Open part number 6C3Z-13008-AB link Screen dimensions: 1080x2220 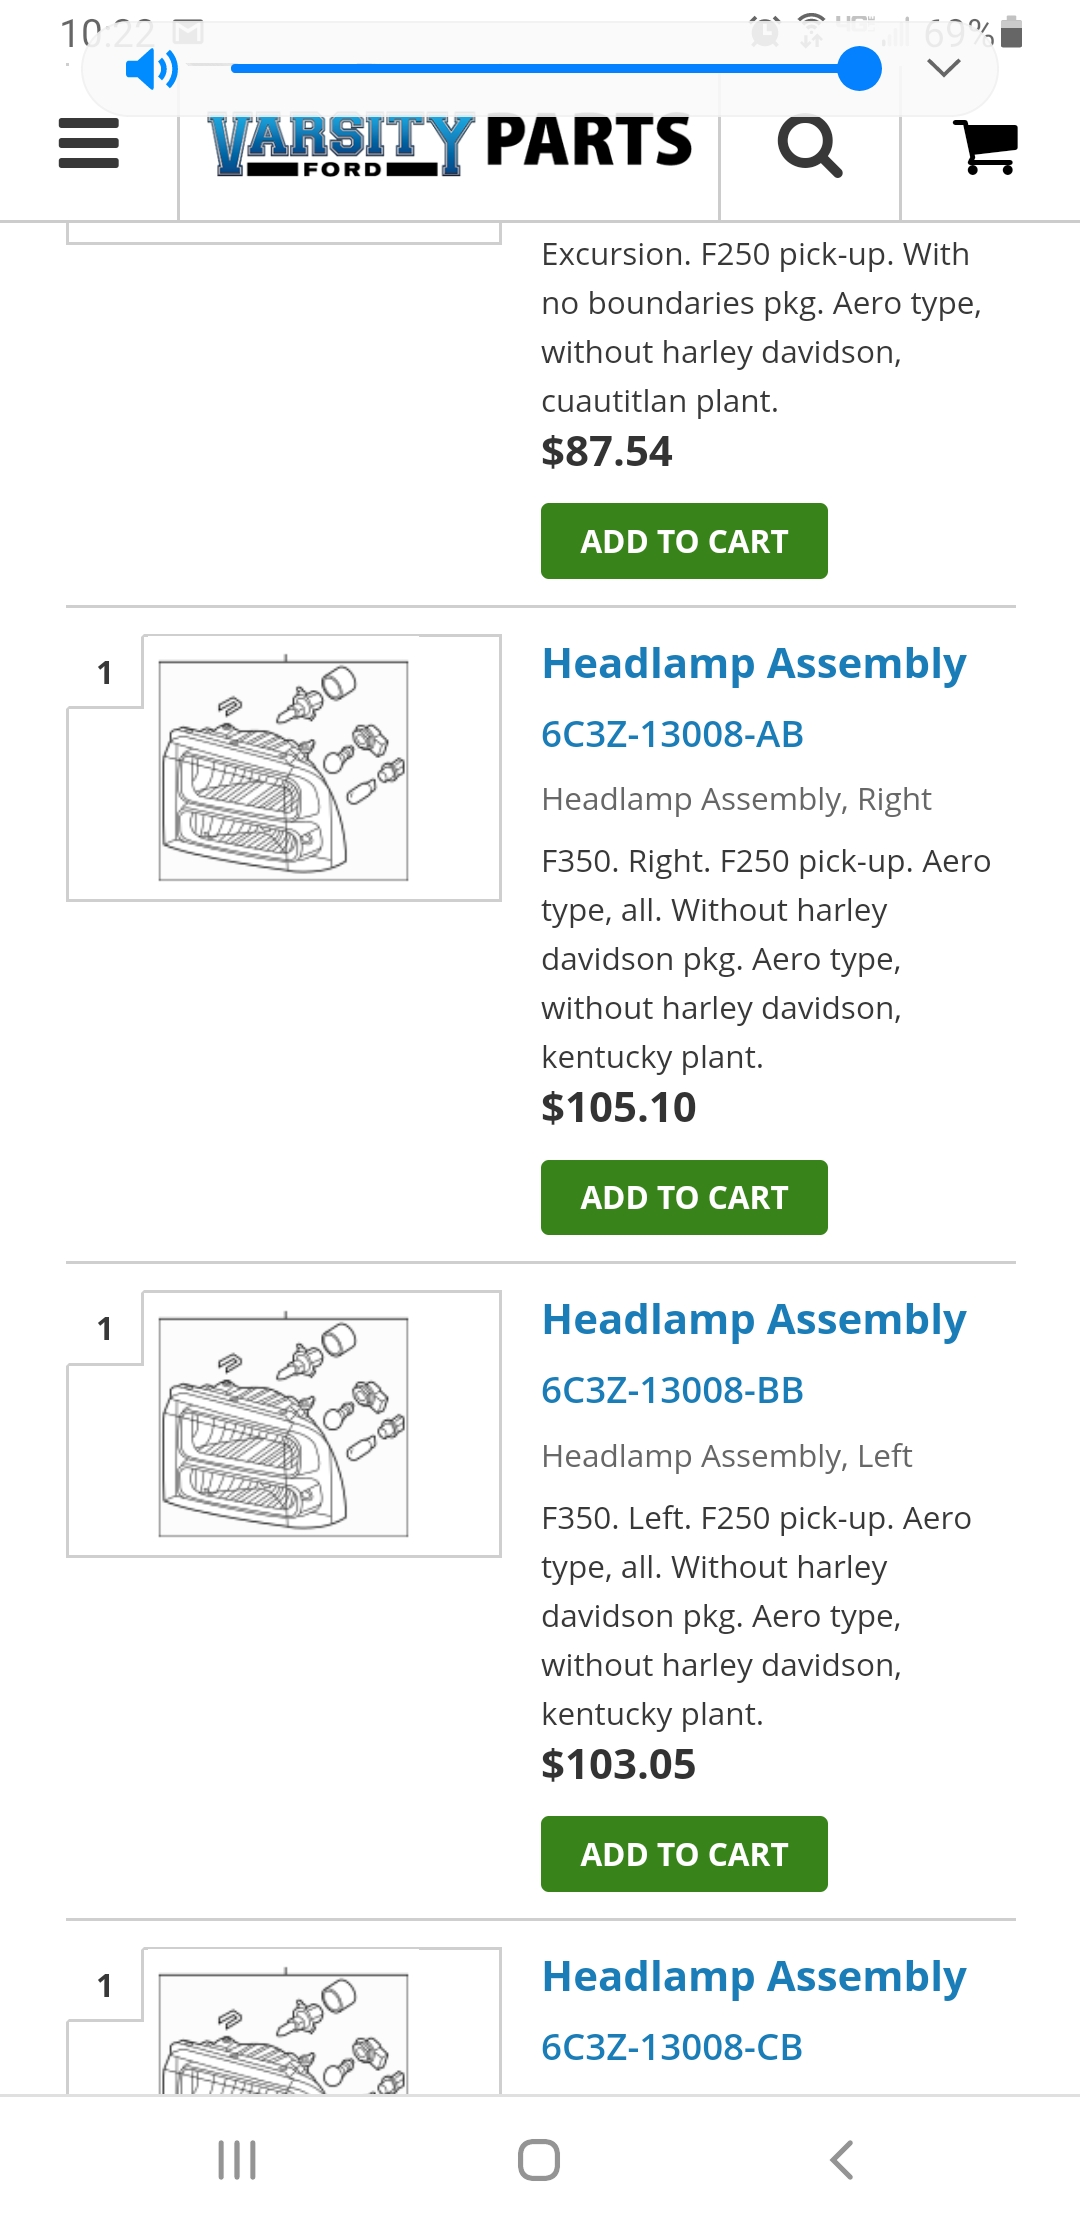(672, 734)
